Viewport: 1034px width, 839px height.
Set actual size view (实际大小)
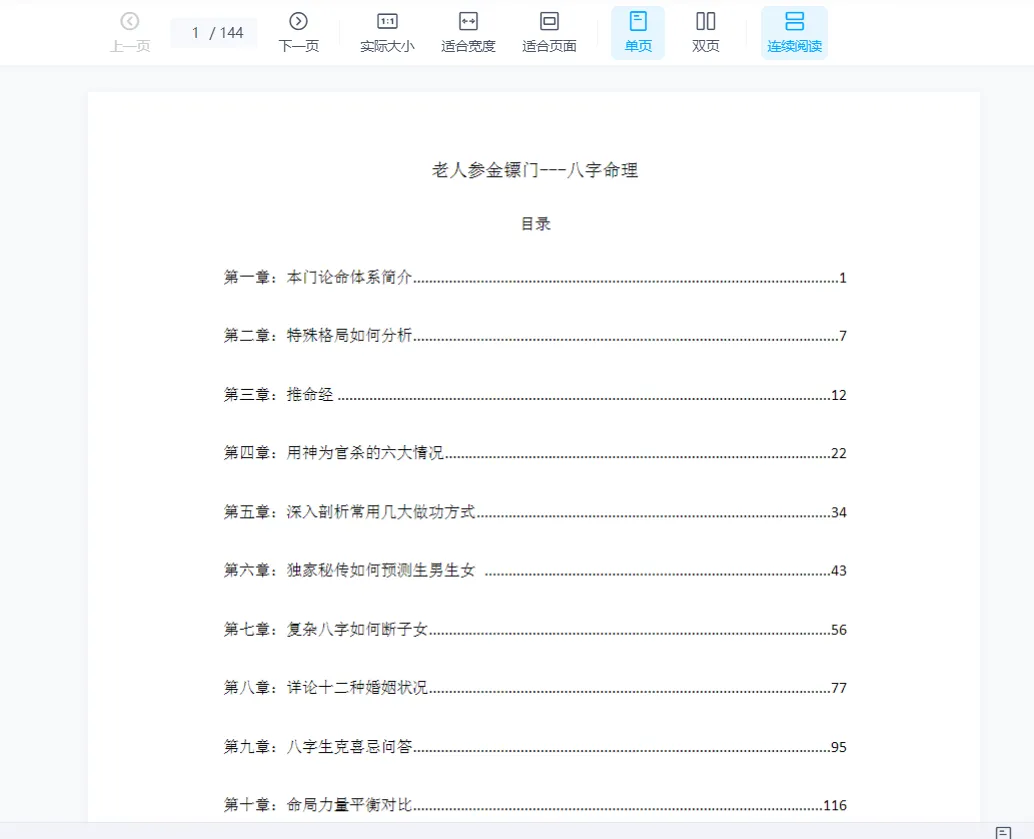[x=387, y=32]
